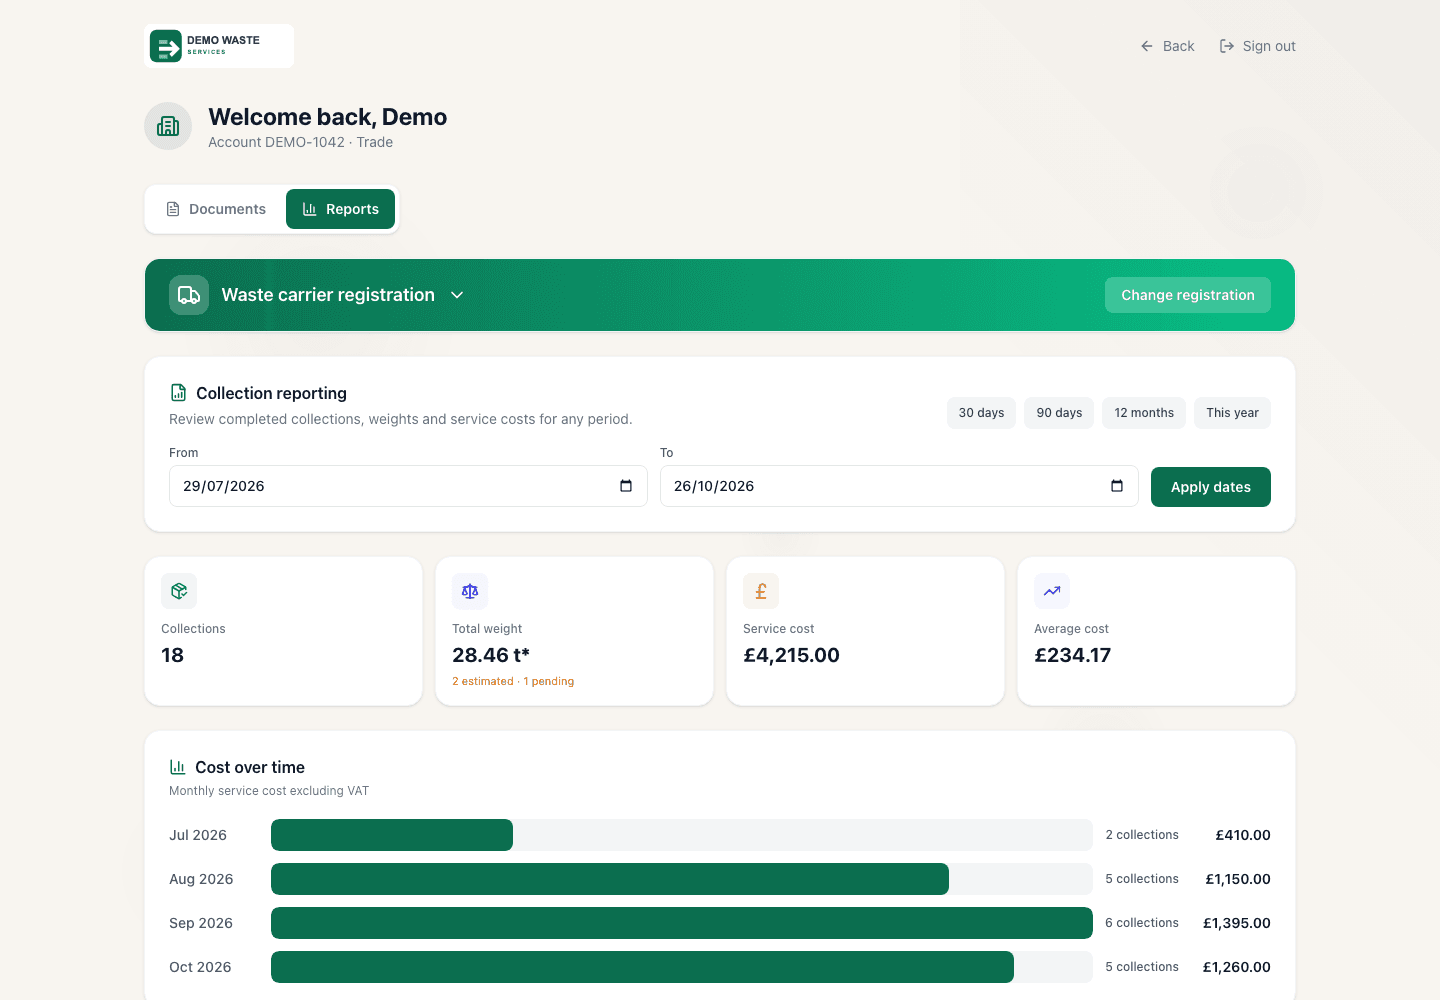
Task: Apply the selected dates
Action: (1211, 487)
